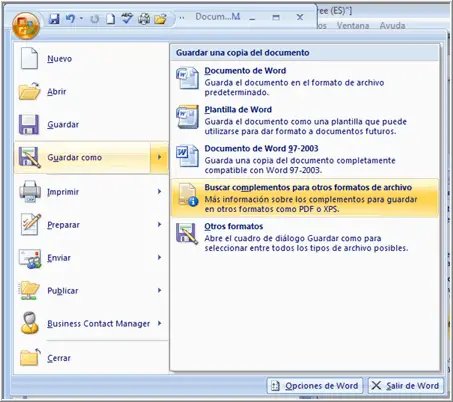
Task: Click the Save floppy icon in quick access toolbar
Action: 54,19
